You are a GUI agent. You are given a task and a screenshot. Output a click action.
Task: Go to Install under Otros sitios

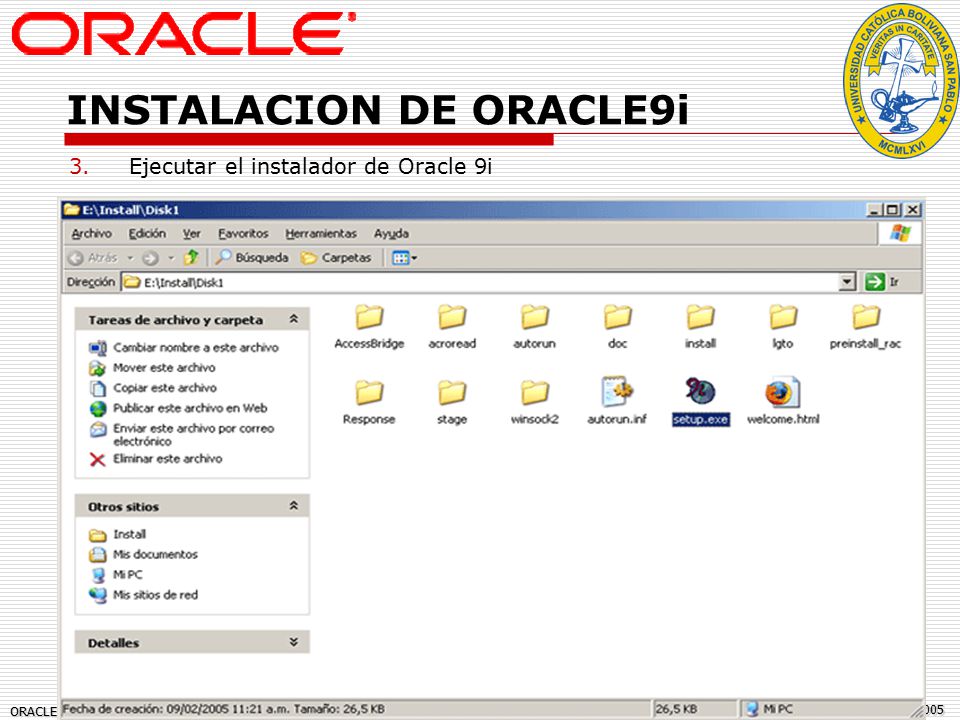point(129,534)
